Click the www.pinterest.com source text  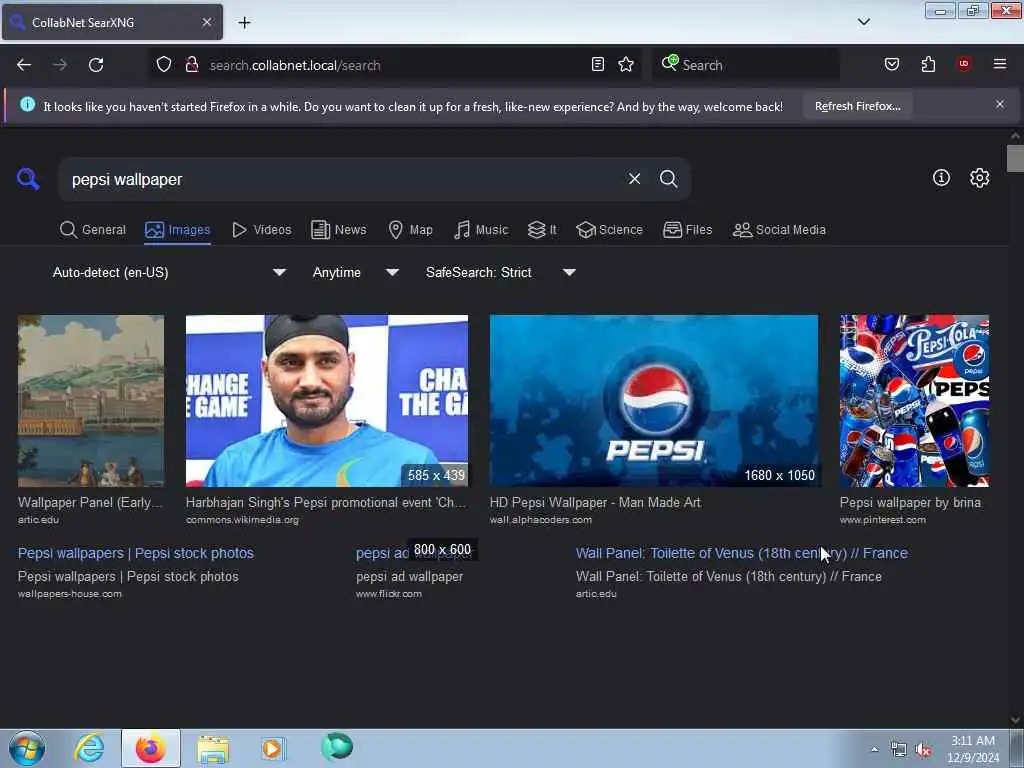[883, 520]
